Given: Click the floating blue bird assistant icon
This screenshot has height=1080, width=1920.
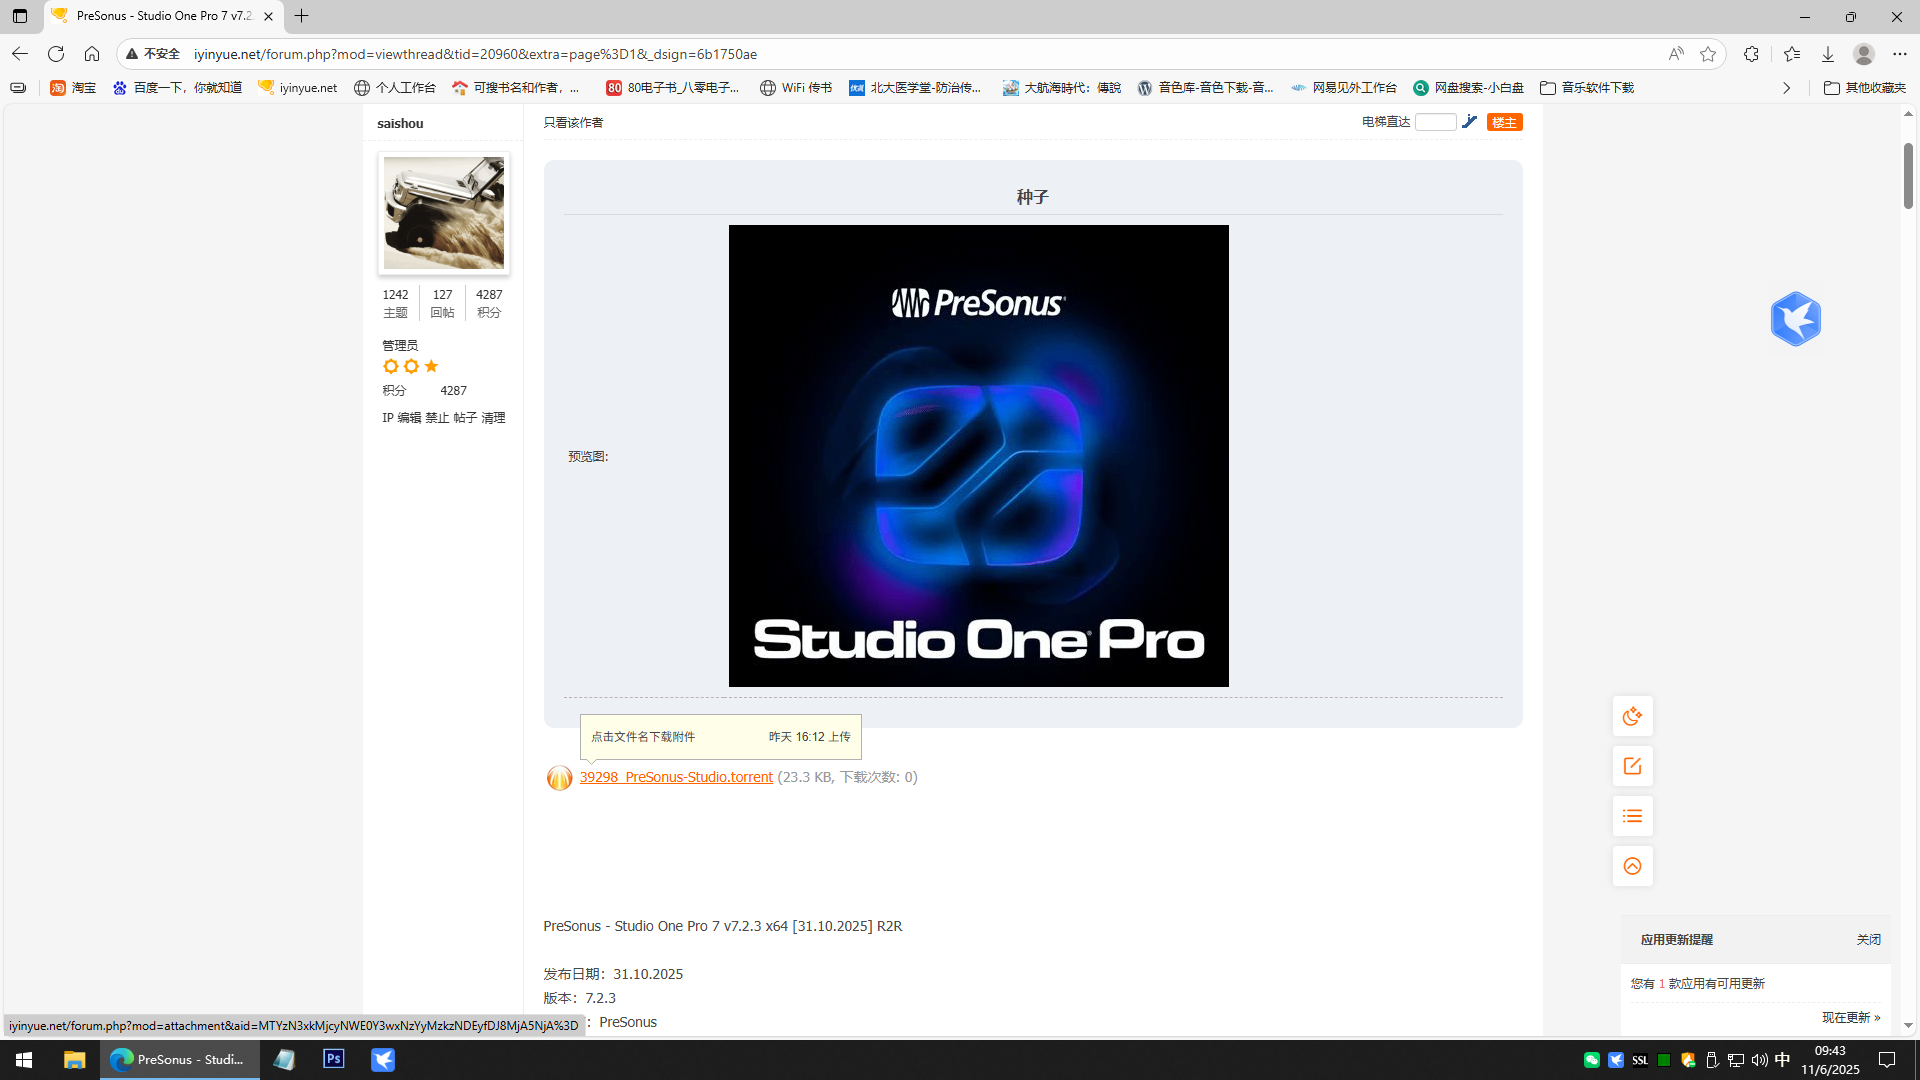Looking at the screenshot, I should pos(1795,319).
